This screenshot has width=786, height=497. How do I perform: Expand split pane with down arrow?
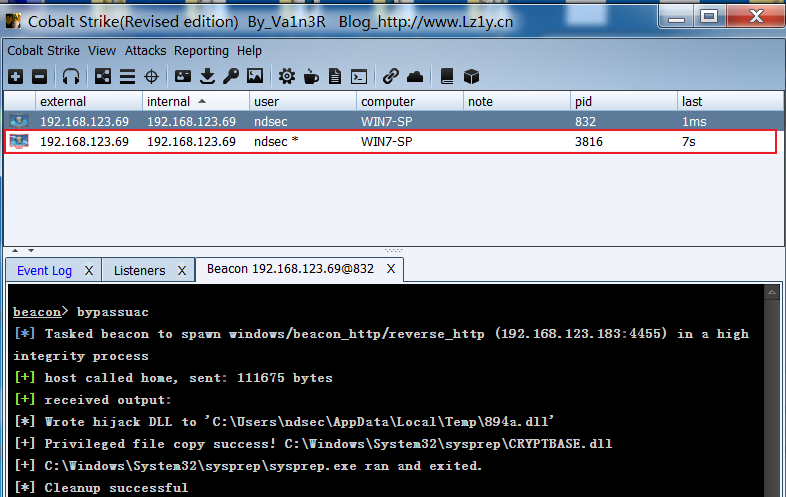click(x=31, y=250)
